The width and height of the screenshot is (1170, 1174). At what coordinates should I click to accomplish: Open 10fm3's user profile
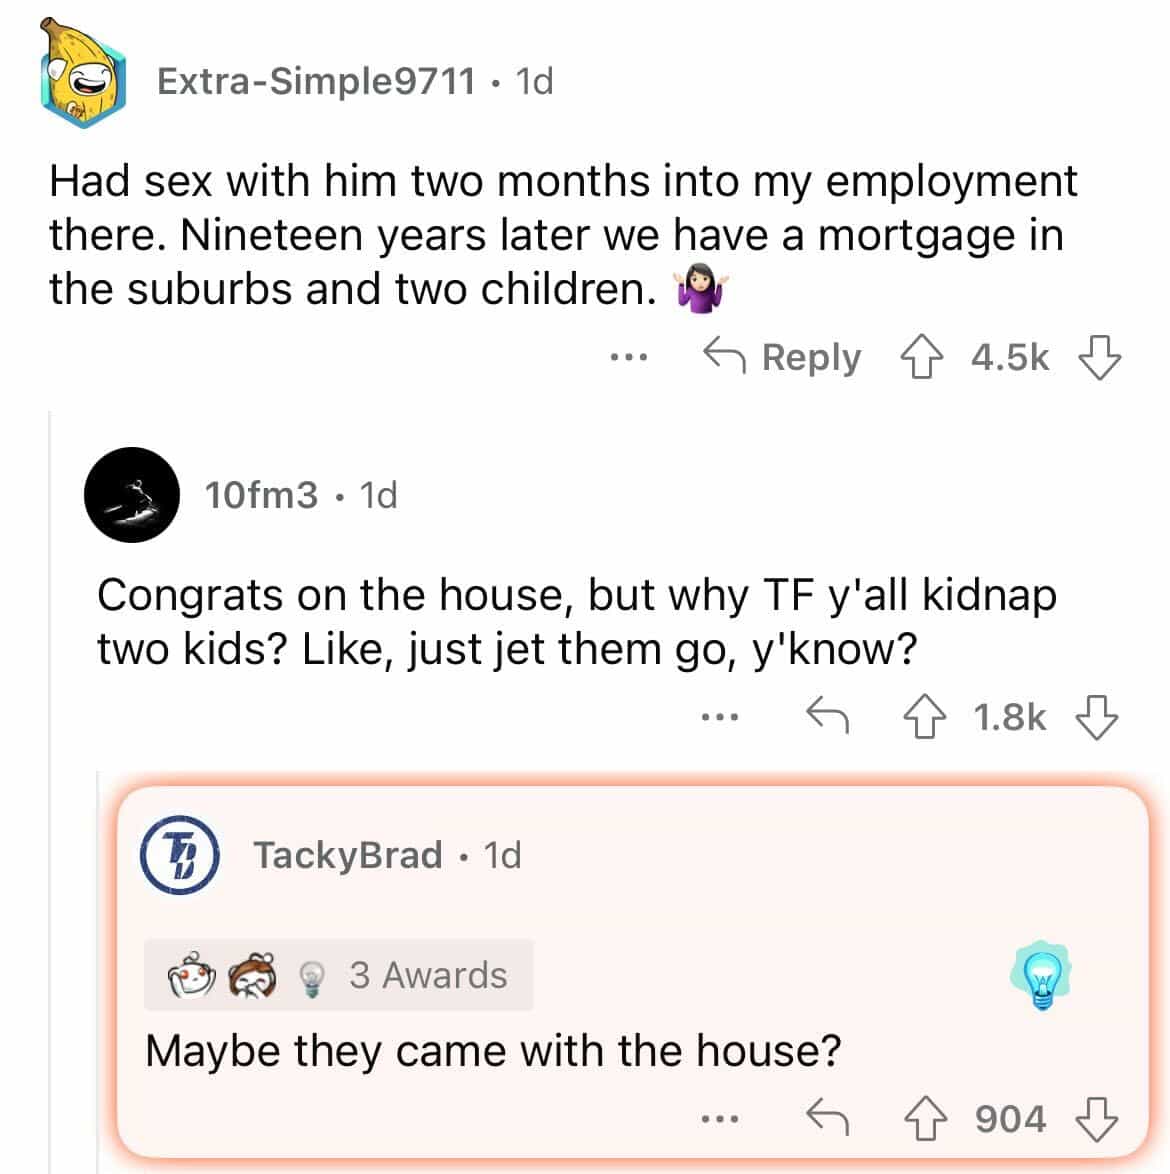coord(261,494)
